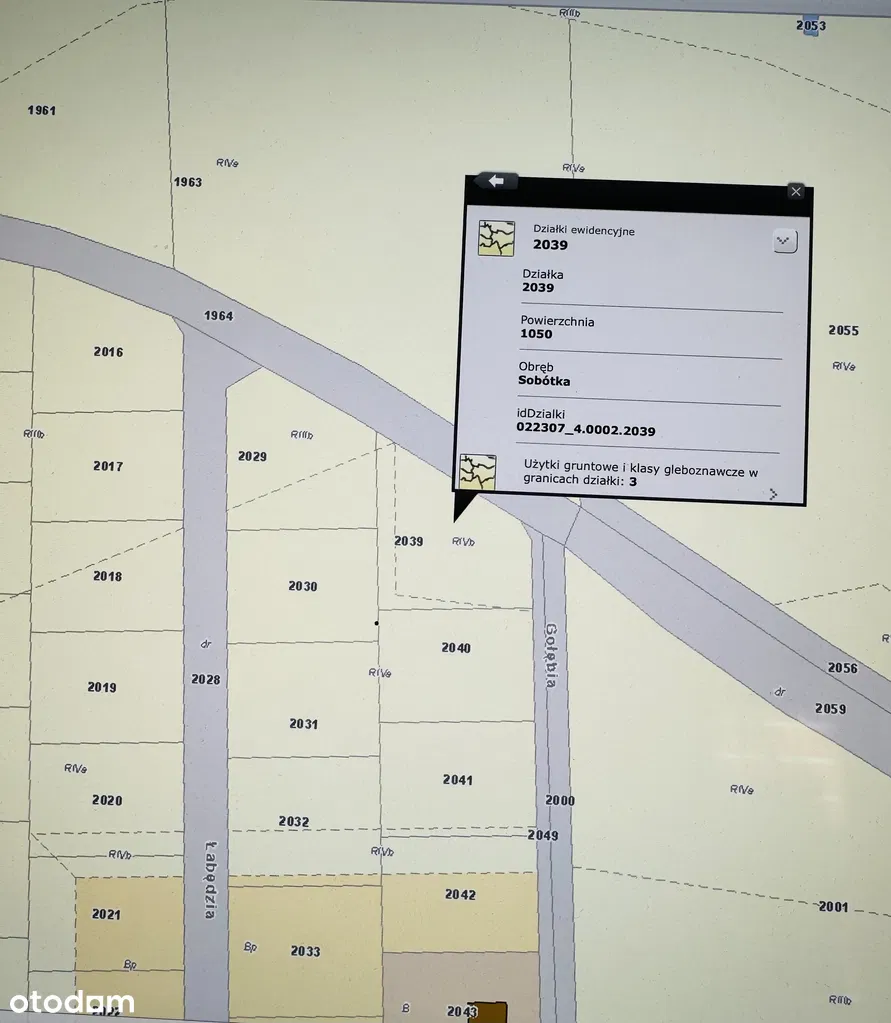891x1023 pixels.
Task: Click the Użytki gruntowe layer icon
Action: 477,472
